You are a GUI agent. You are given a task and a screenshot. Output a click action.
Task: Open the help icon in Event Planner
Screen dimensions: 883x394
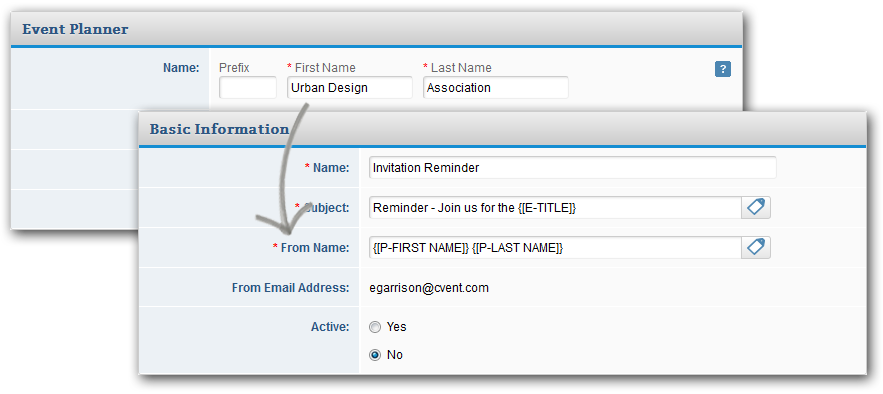723,69
